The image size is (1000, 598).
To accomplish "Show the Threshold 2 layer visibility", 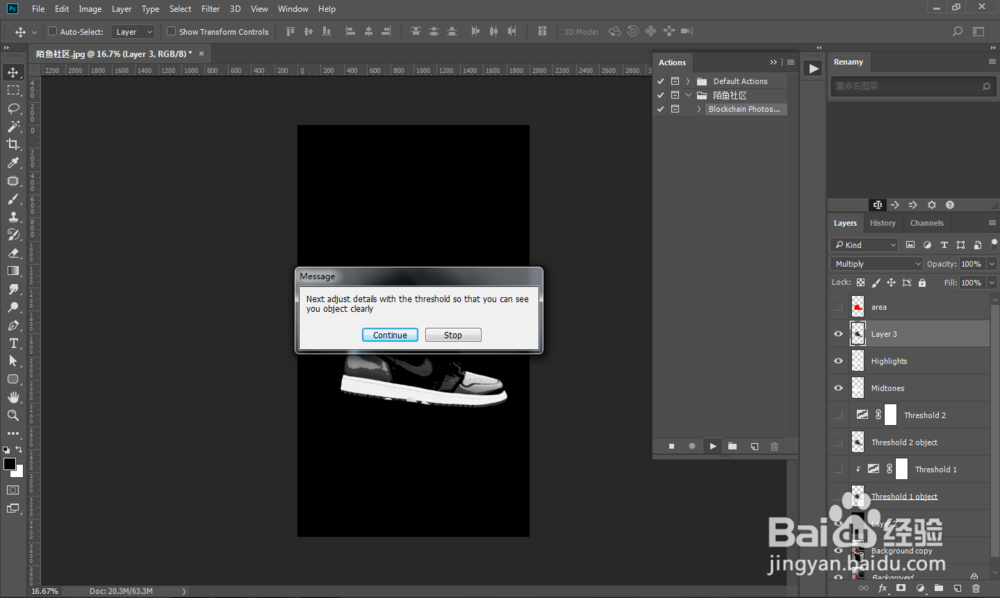I will [838, 415].
